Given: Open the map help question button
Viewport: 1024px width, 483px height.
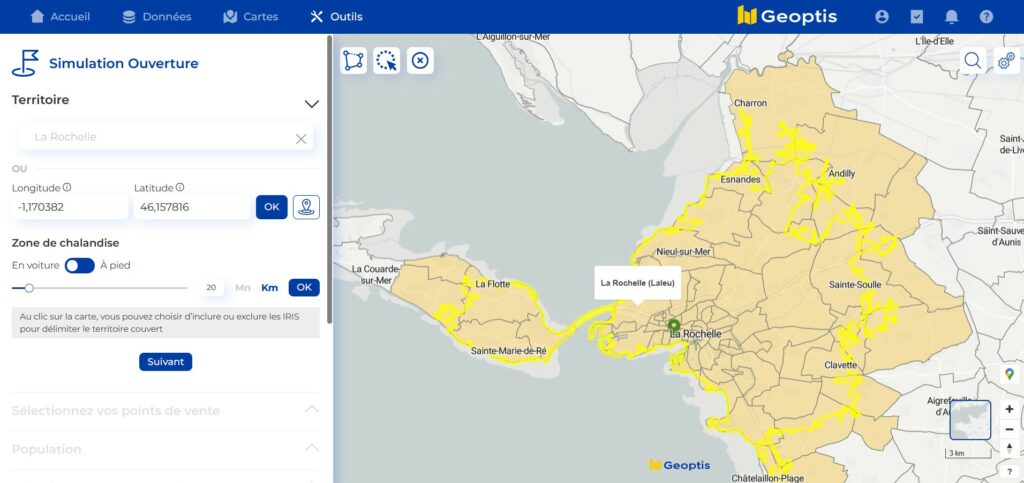Looking at the screenshot, I should pos(1010,471).
